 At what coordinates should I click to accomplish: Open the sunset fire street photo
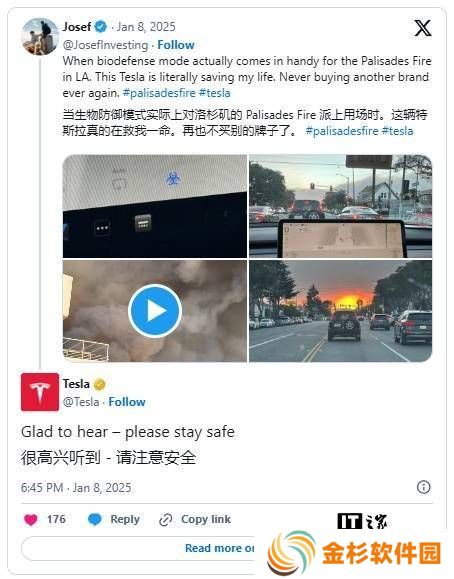click(341, 311)
